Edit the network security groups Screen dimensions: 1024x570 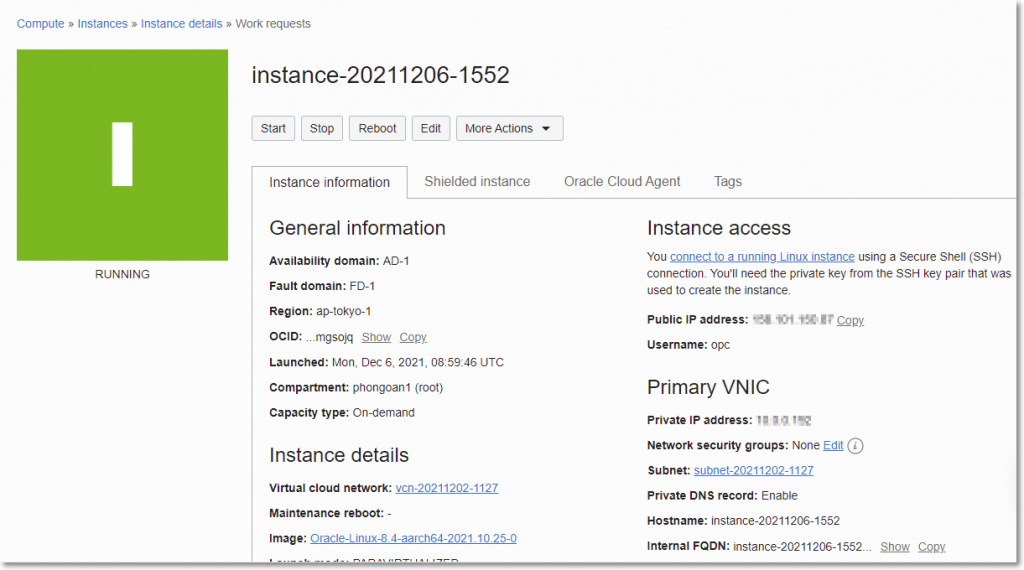833,446
